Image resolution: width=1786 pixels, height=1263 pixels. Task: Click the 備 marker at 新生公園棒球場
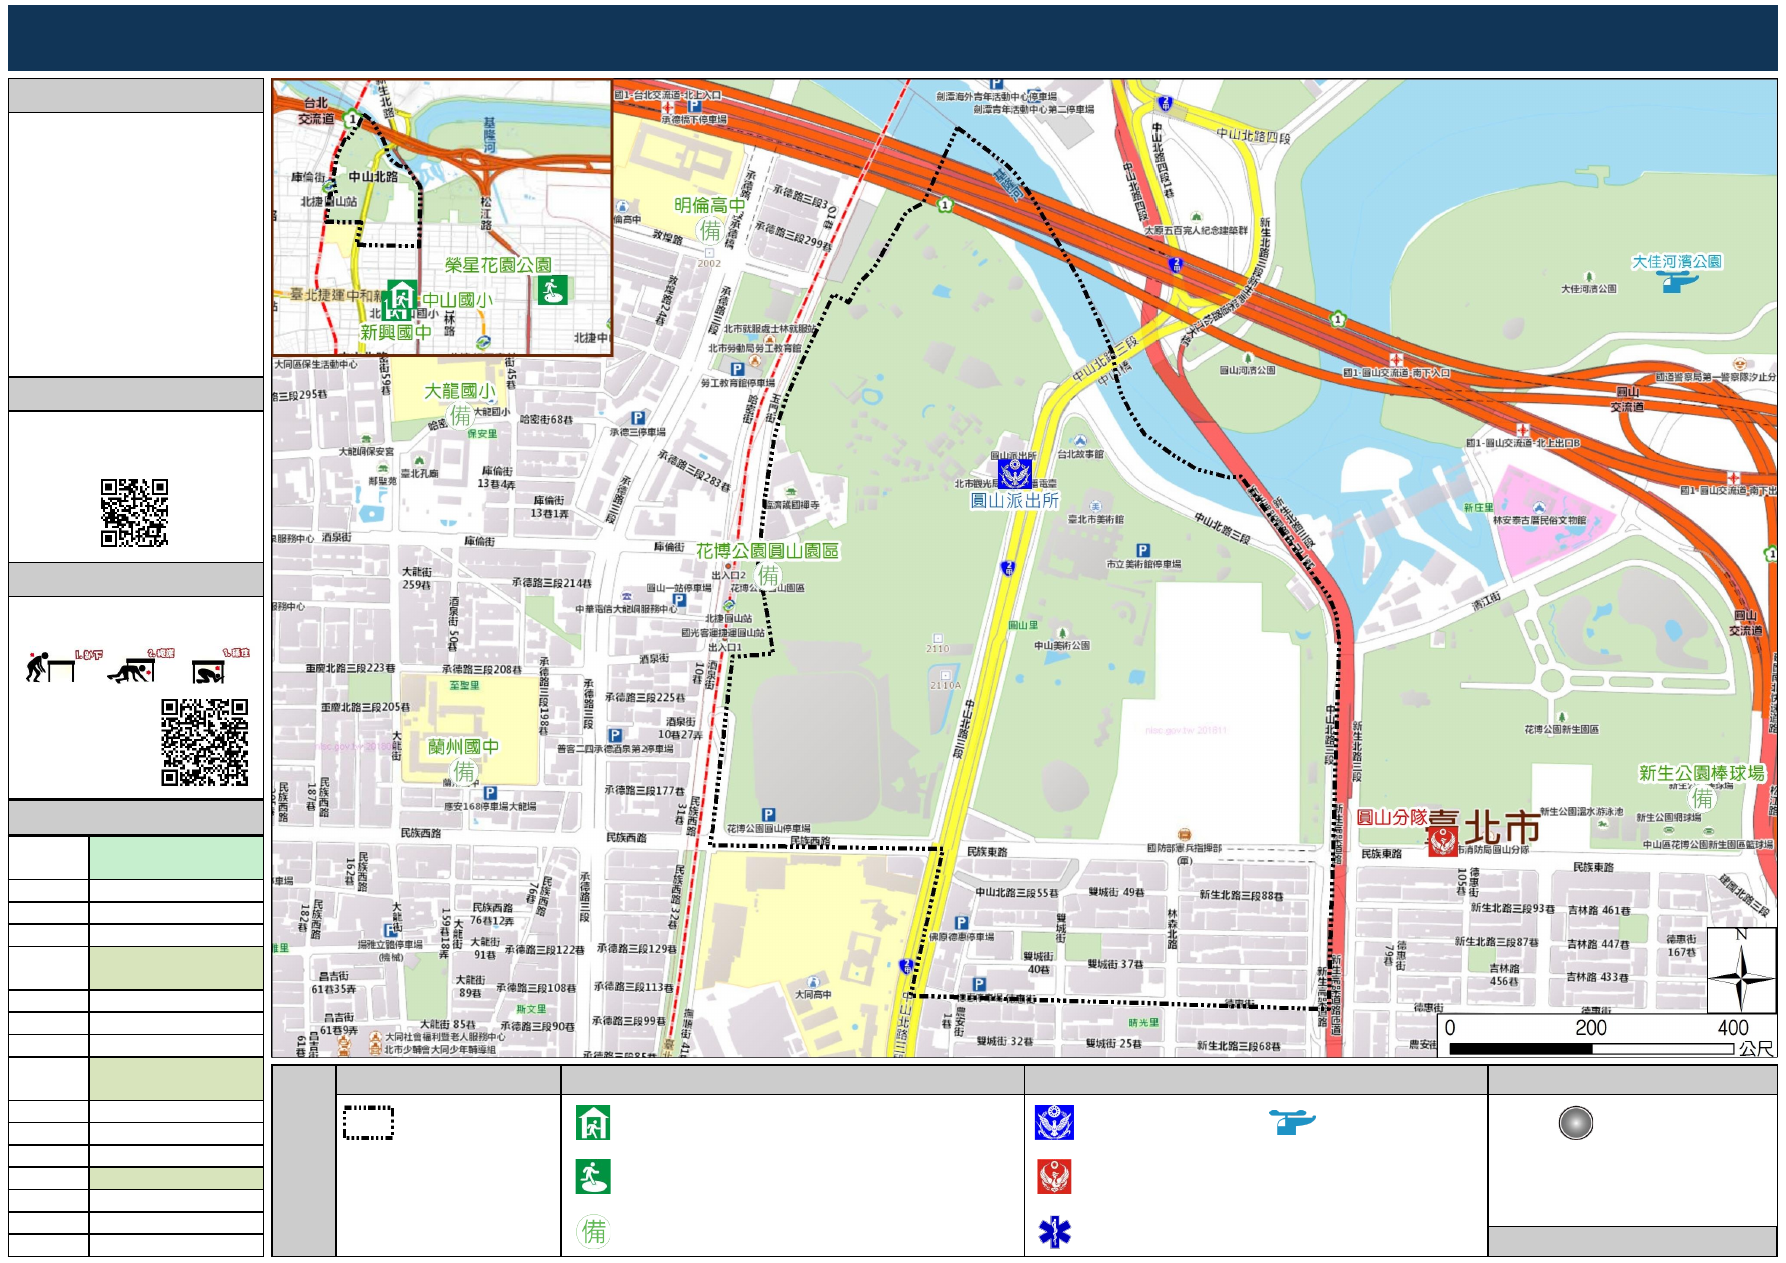(x=1701, y=798)
